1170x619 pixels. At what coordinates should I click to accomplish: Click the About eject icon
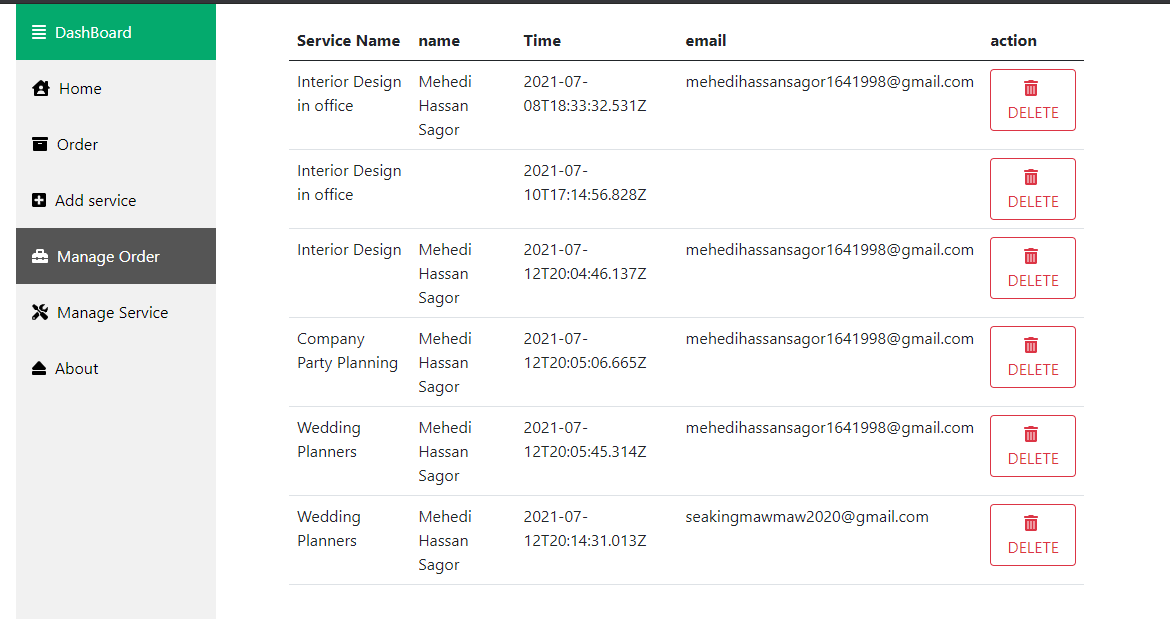coord(39,368)
